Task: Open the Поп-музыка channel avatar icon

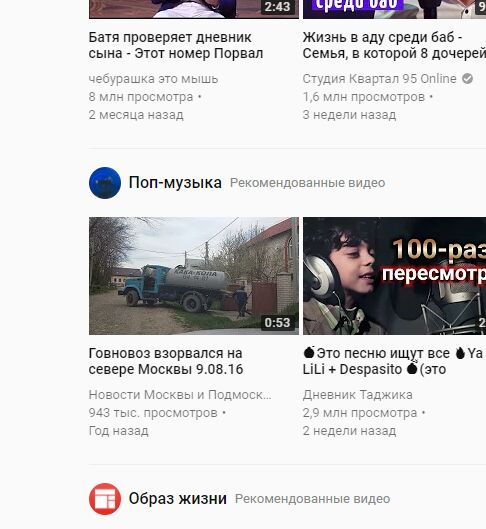Action: (x=105, y=183)
